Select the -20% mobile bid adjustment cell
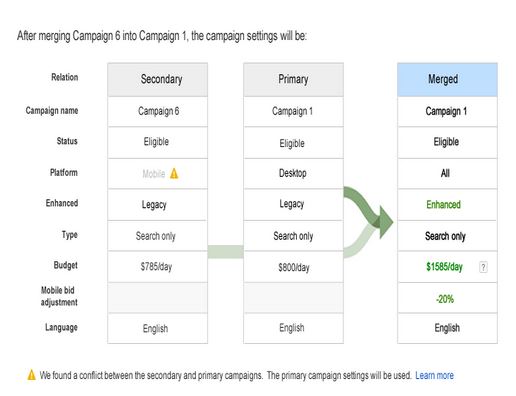The image size is (516, 396). pyautogui.click(x=447, y=298)
